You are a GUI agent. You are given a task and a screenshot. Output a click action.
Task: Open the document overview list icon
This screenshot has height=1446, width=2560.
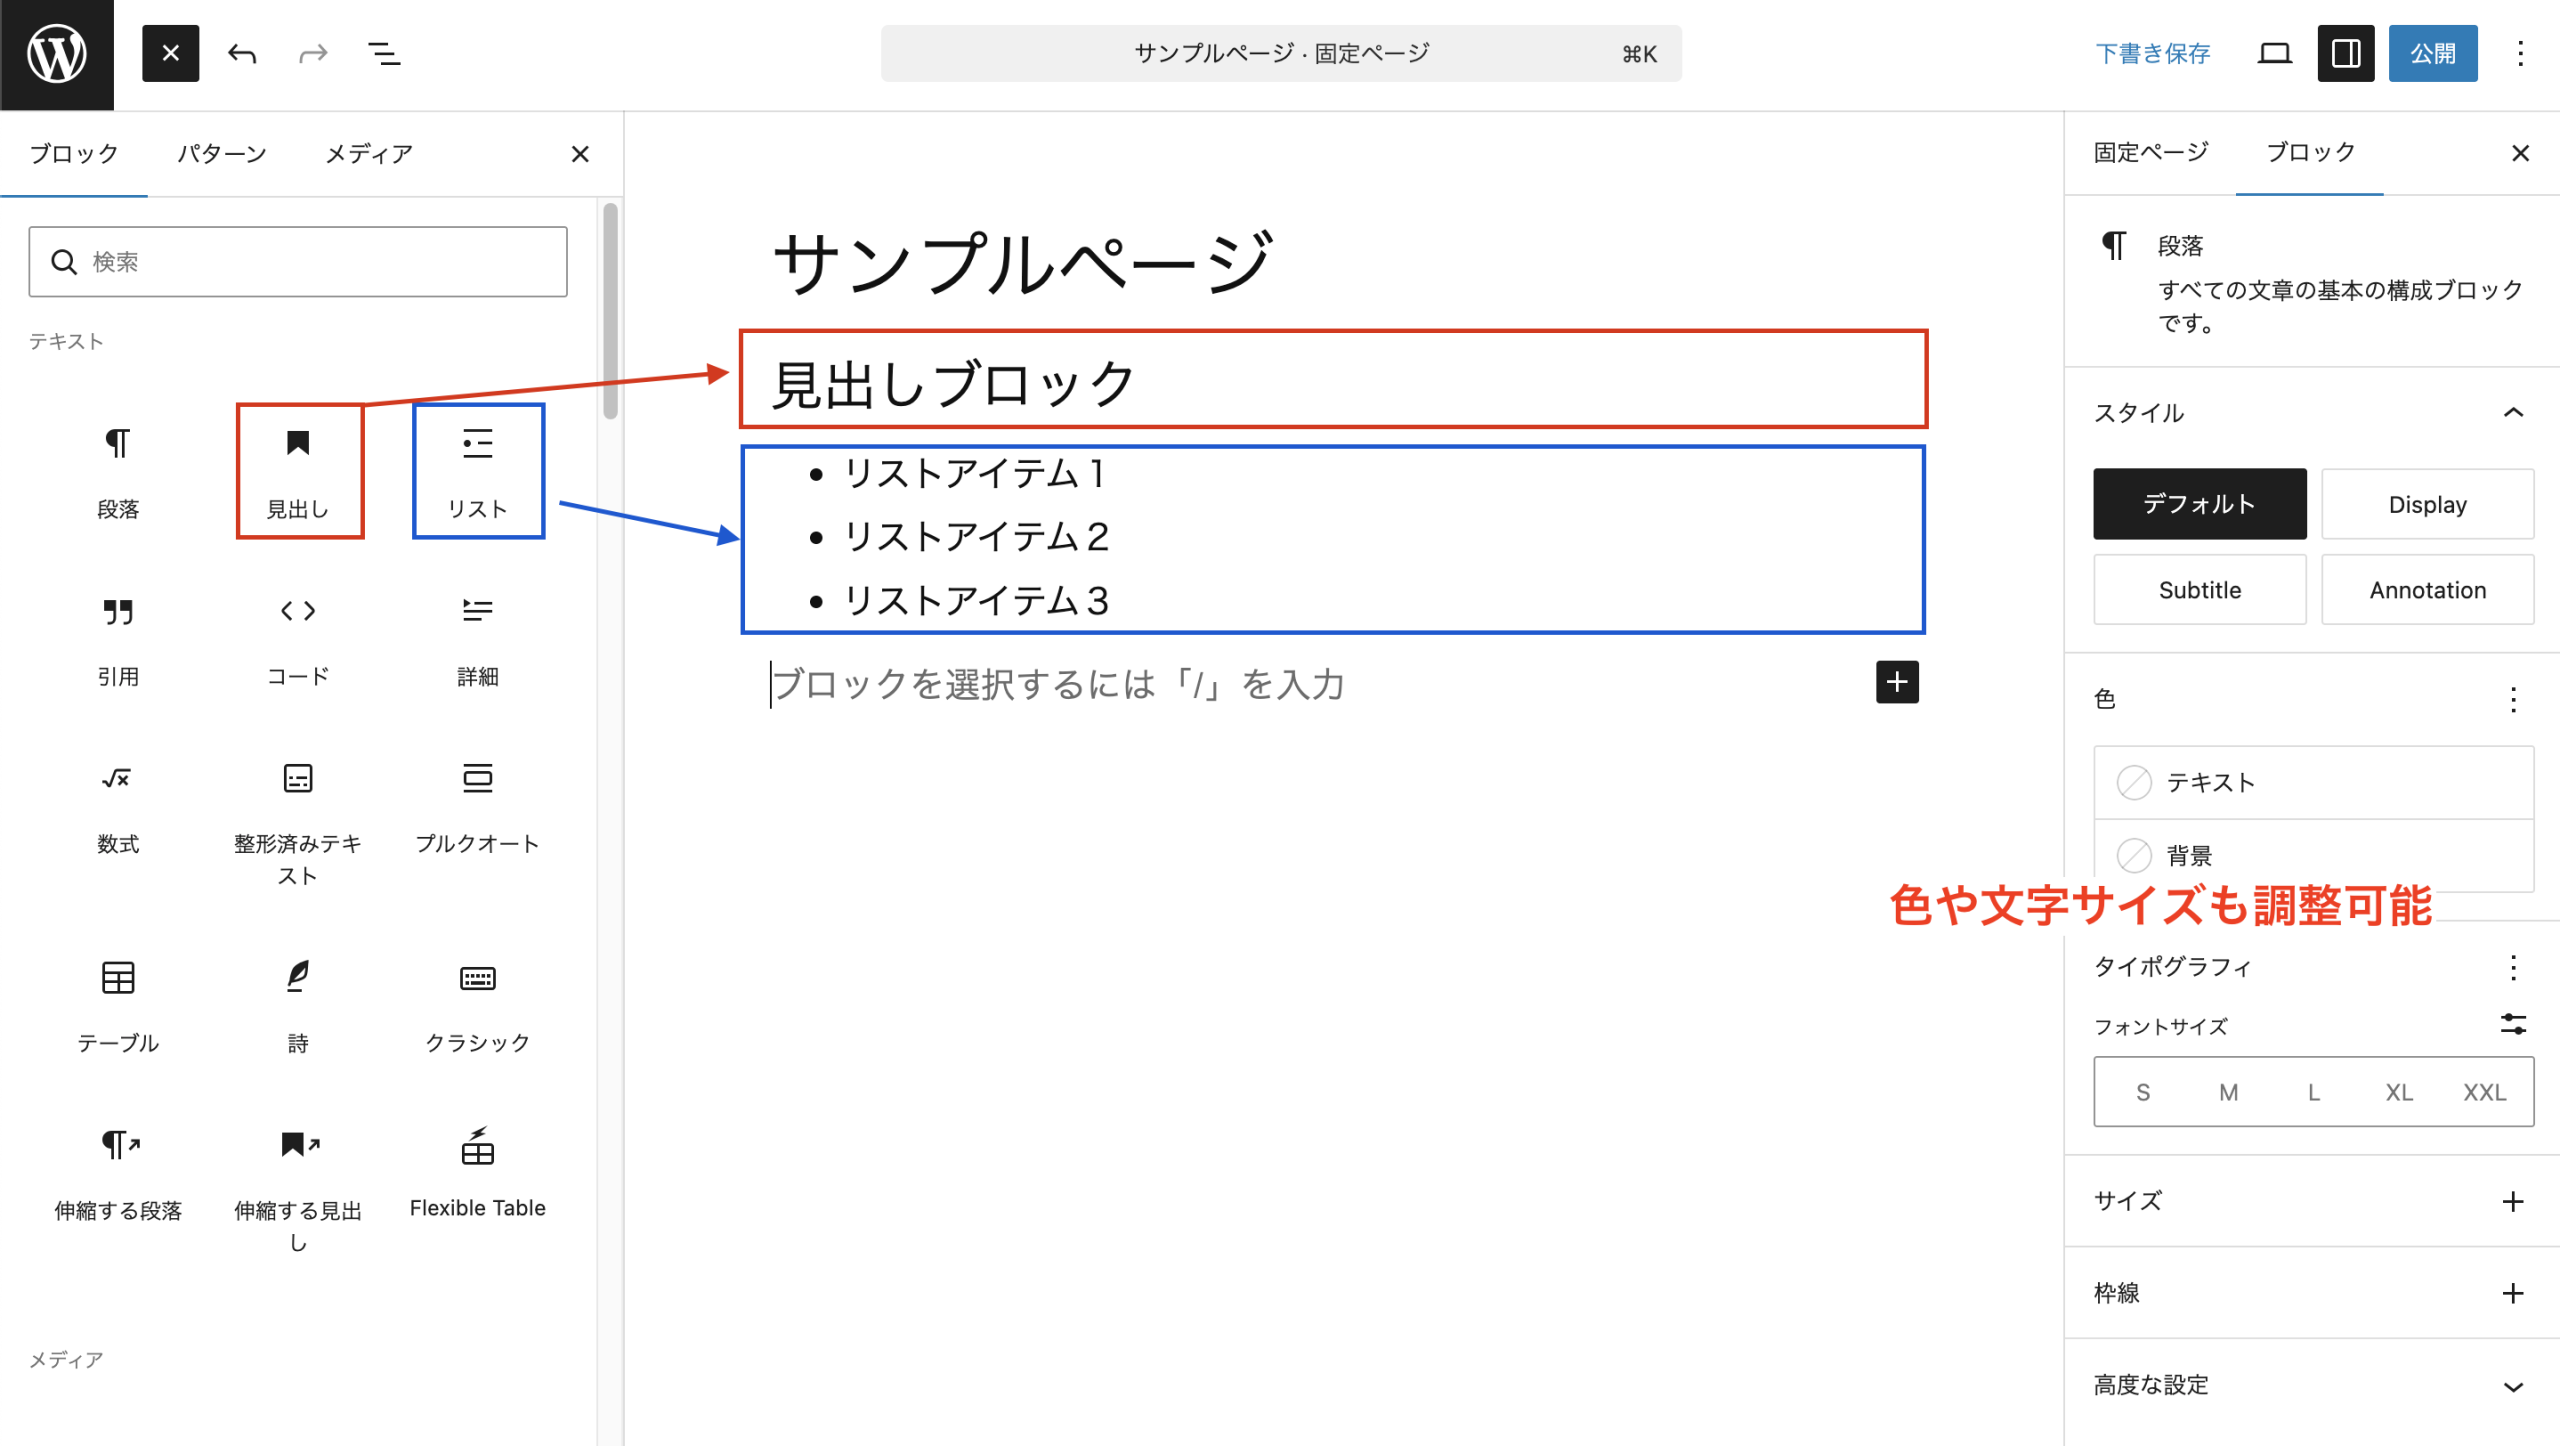click(384, 53)
